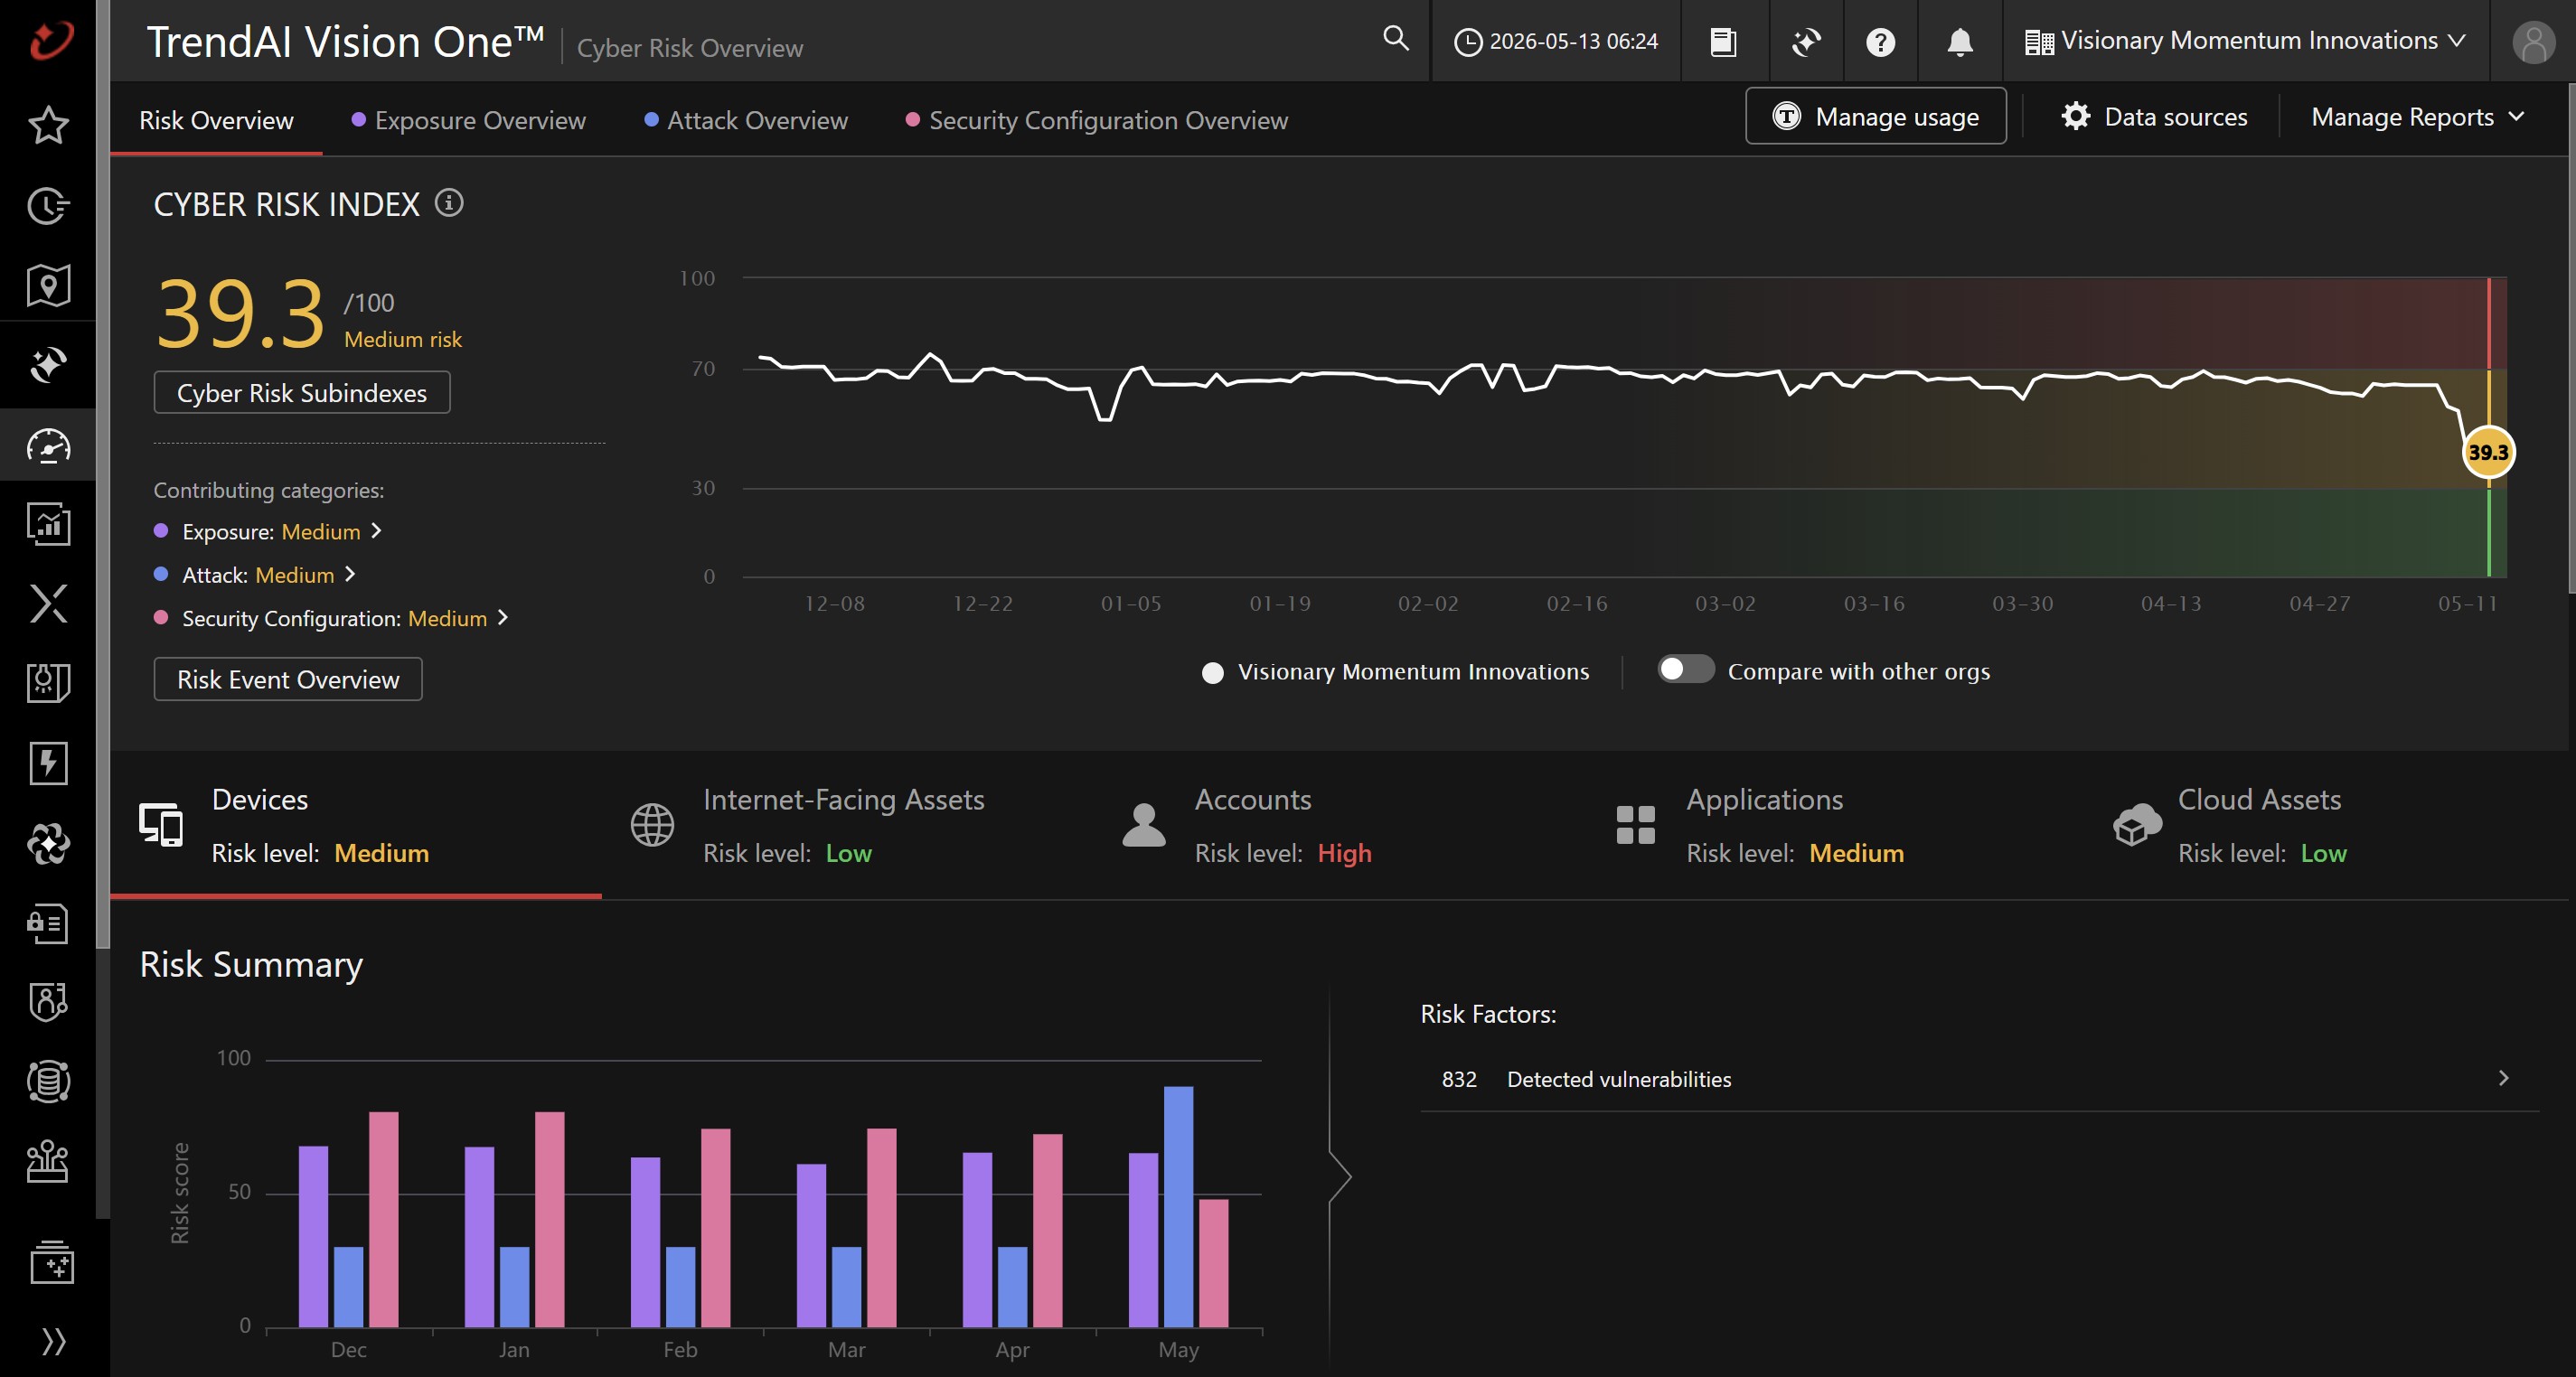Image resolution: width=2576 pixels, height=1377 pixels.
Task: Expand Exposure: Medium category chevron
Action: point(376,530)
